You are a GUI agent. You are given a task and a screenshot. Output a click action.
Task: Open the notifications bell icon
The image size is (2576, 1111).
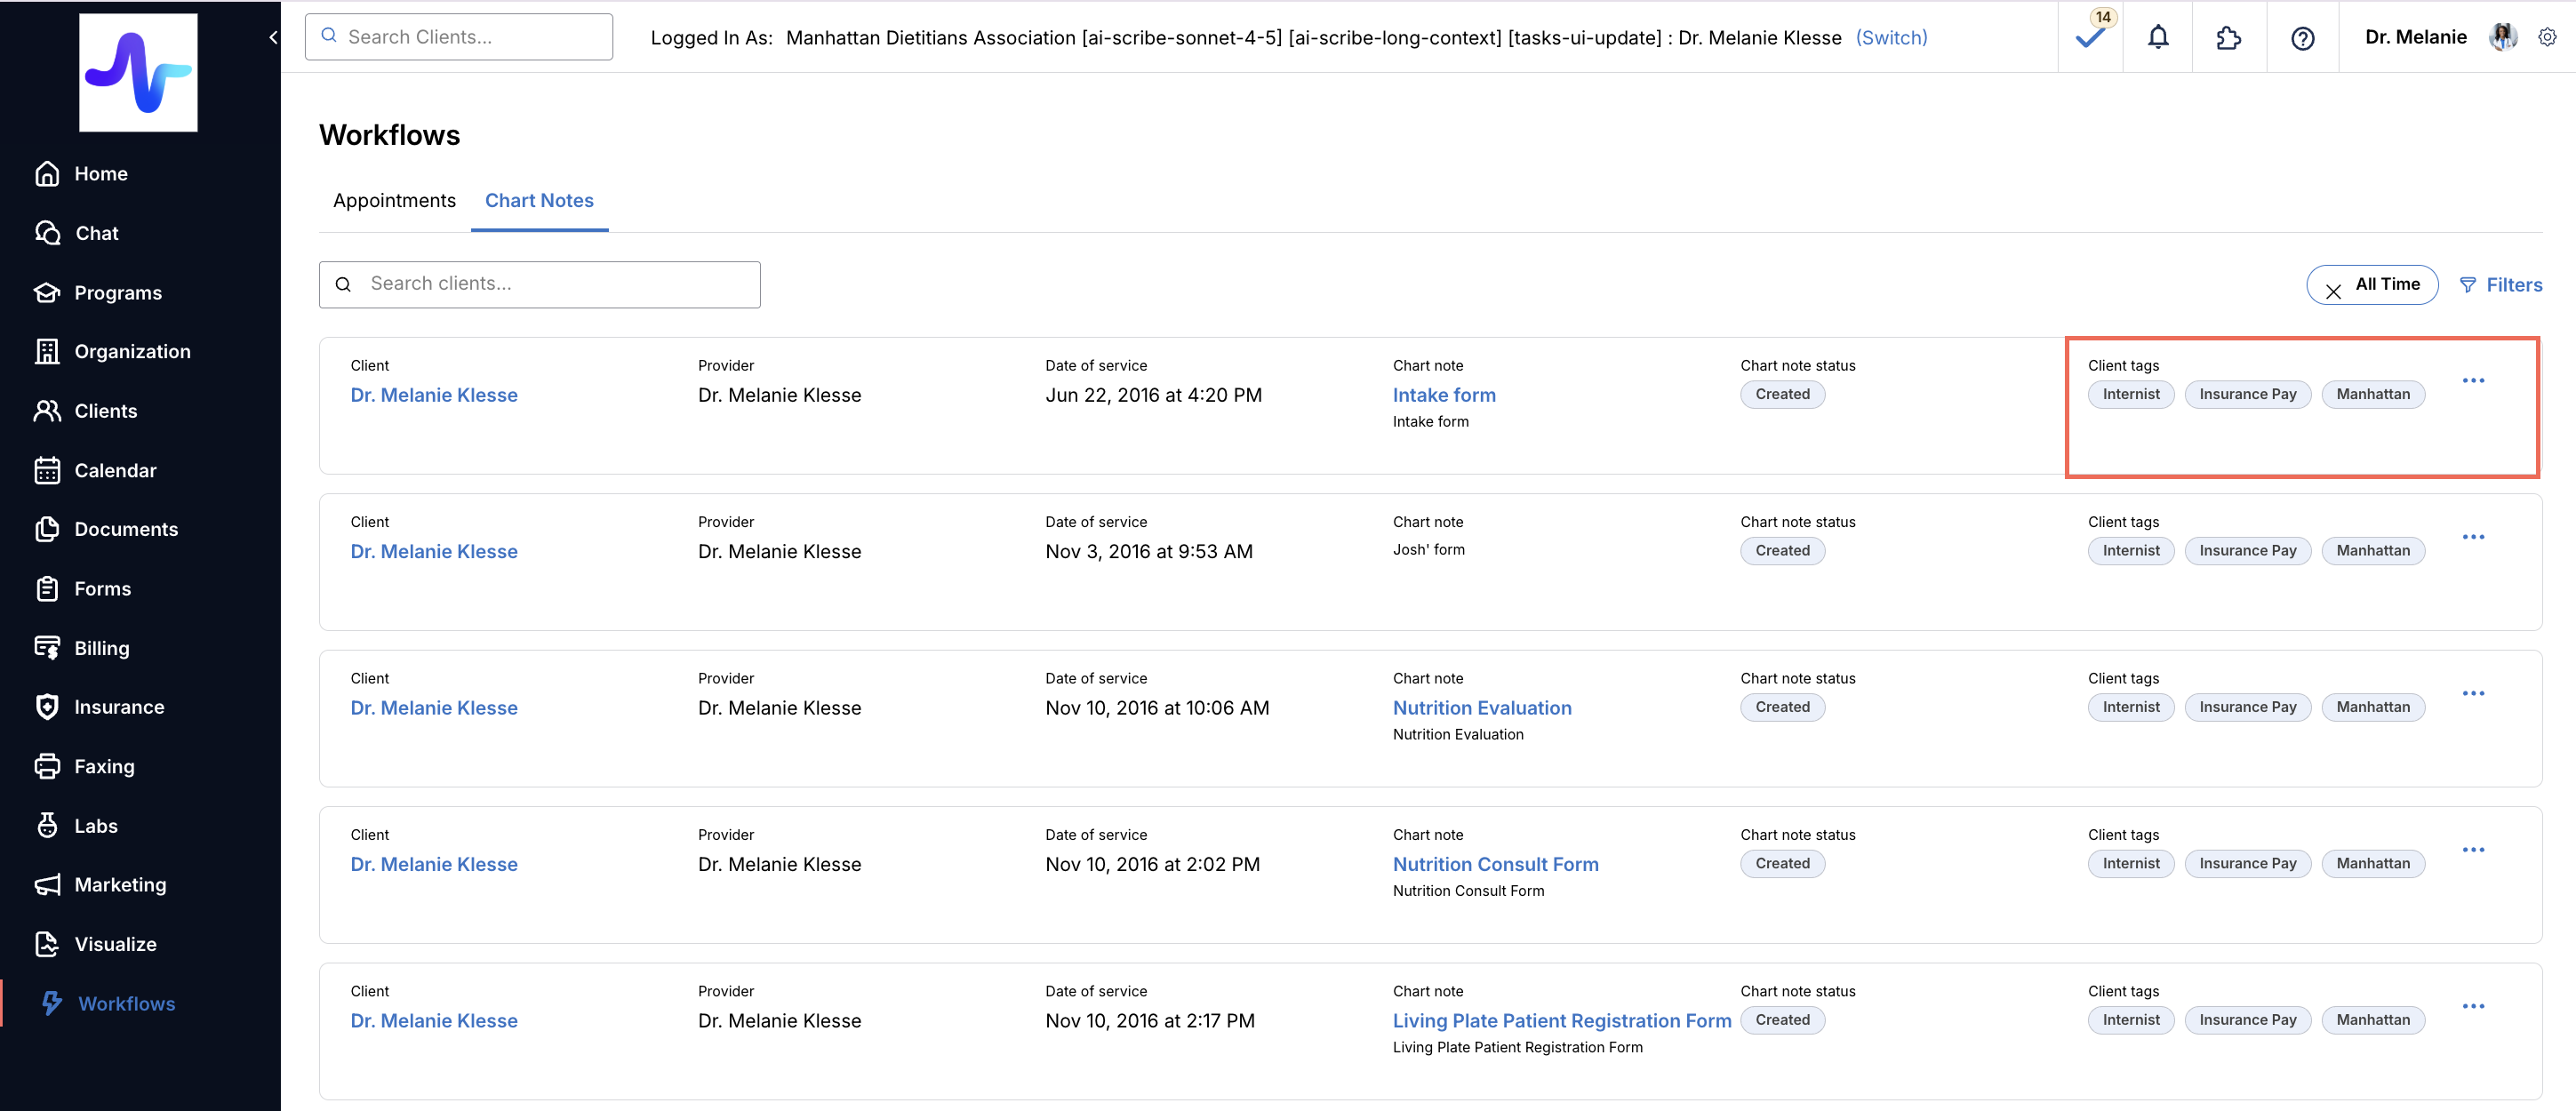pyautogui.click(x=2158, y=38)
